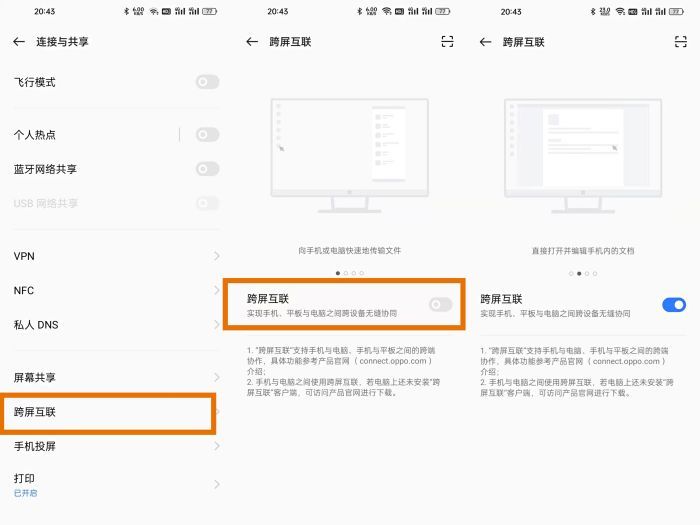Open the 屏幕共享 menu entry
Image resolution: width=700 pixels, height=525 pixels.
110,378
